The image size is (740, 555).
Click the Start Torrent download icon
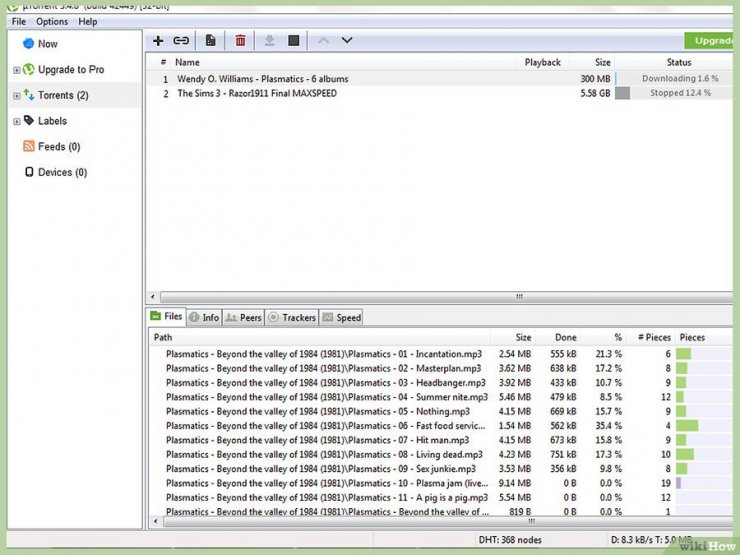coord(269,41)
